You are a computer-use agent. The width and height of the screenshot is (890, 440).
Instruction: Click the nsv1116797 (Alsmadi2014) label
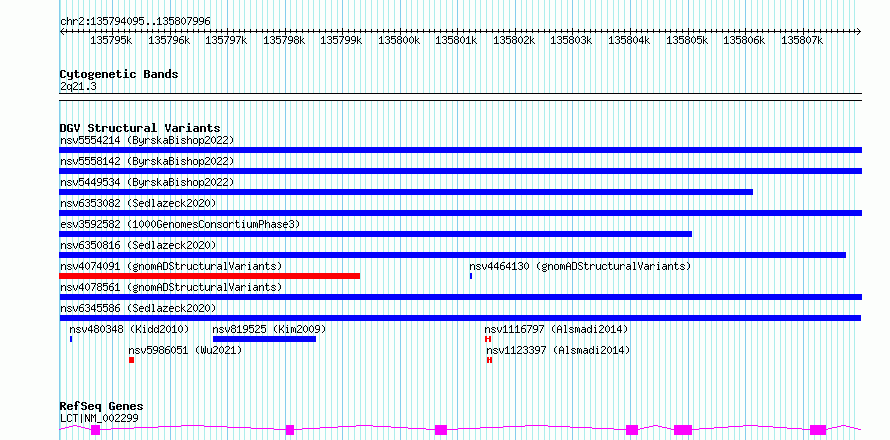pos(556,329)
